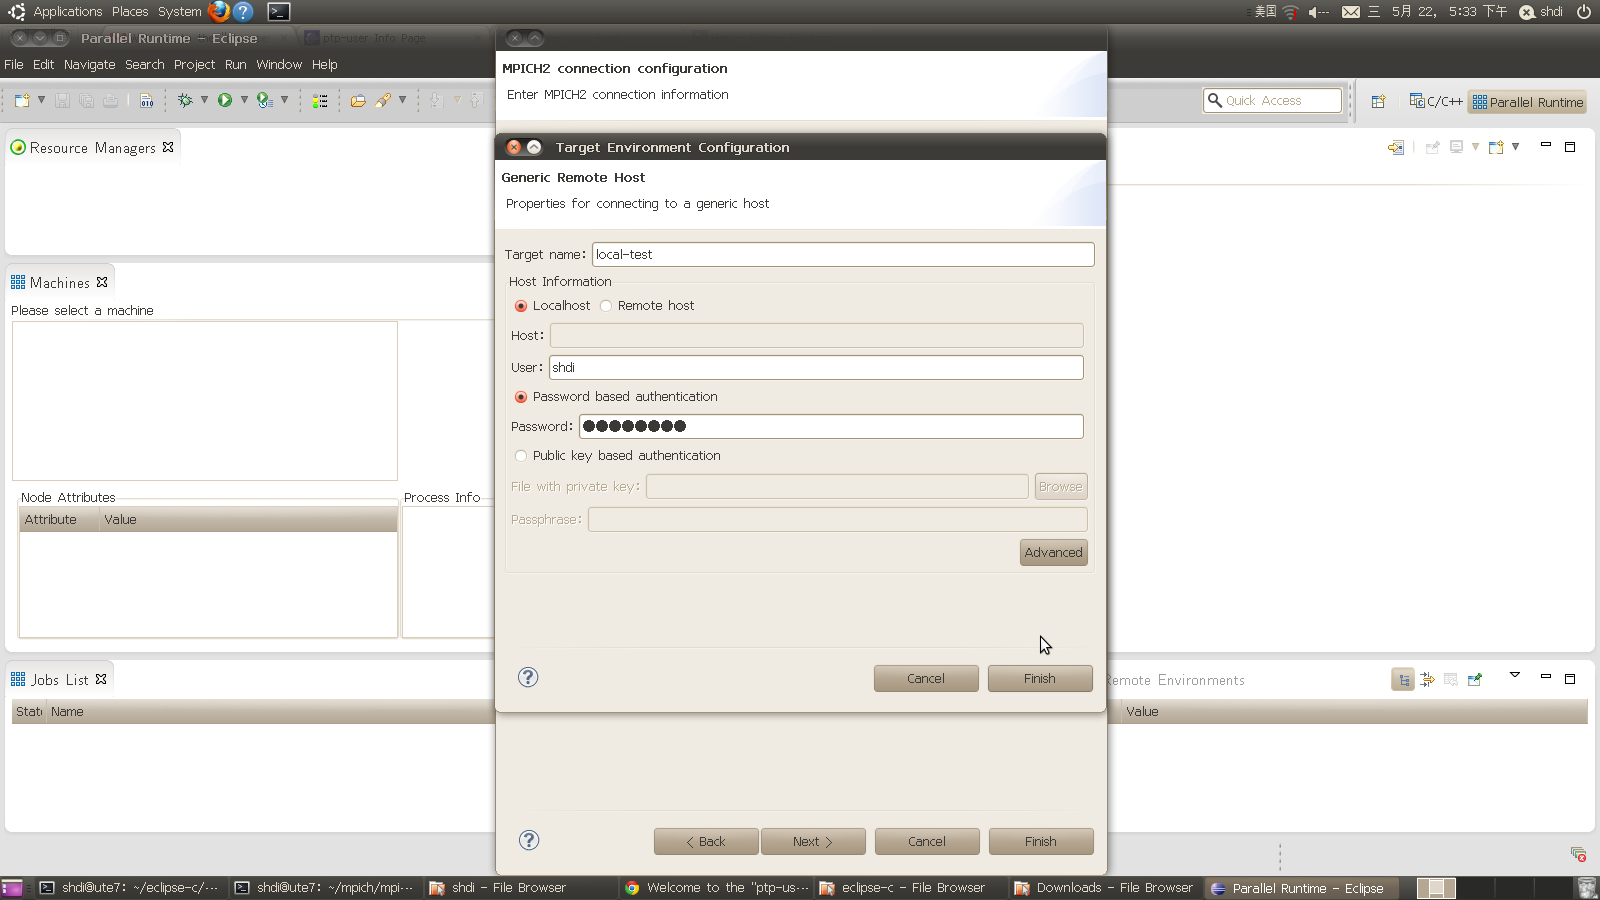Select the Resource Managers tab
The height and width of the screenshot is (900, 1600).
pos(91,147)
